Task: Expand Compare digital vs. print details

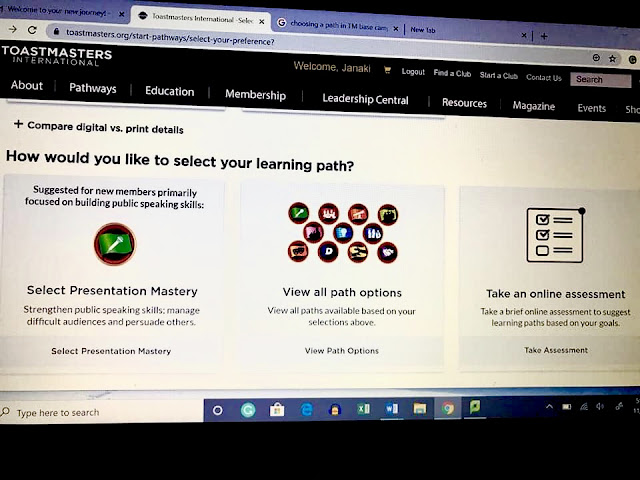Action: point(98,127)
